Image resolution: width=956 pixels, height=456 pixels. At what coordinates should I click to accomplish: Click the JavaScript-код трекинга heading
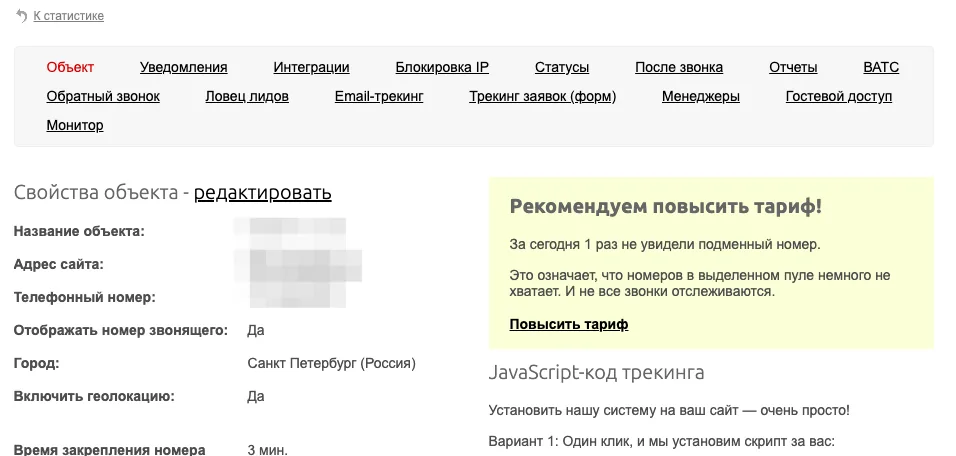pyautogui.click(x=596, y=372)
